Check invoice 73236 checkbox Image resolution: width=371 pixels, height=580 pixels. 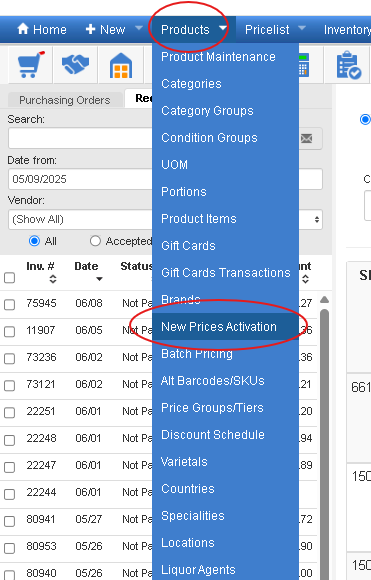[x=9, y=358]
